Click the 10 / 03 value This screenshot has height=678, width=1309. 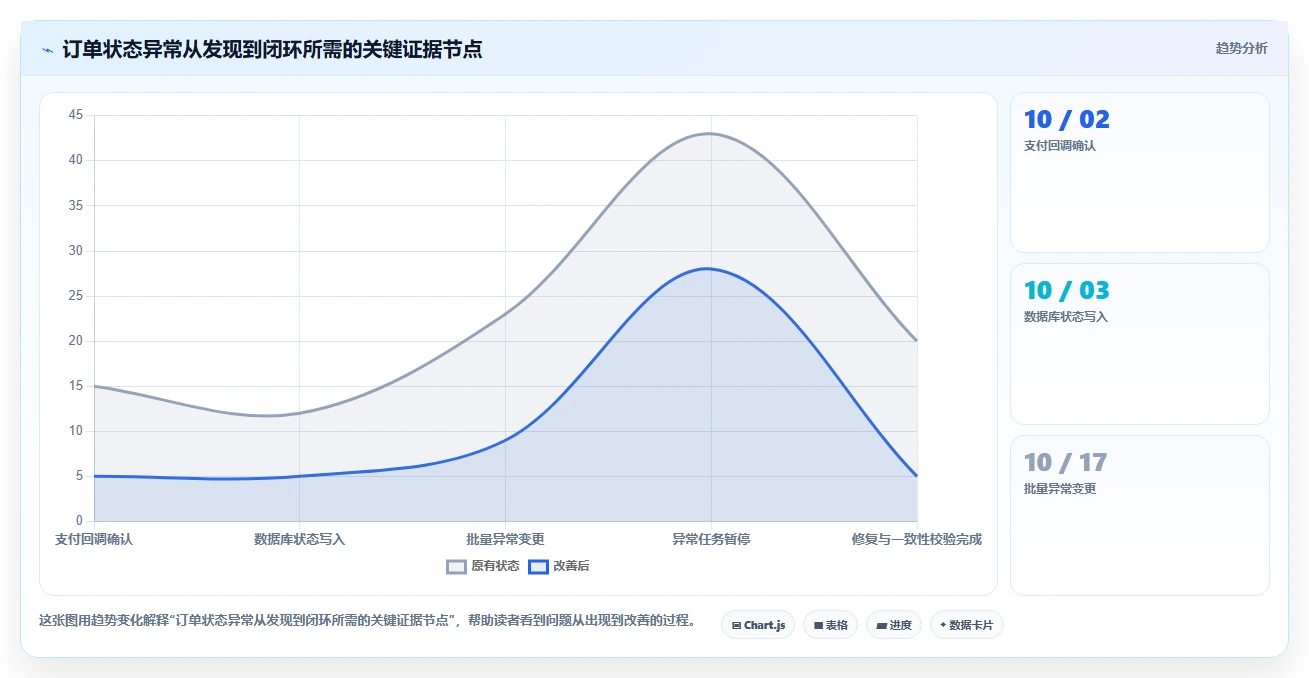click(1066, 291)
